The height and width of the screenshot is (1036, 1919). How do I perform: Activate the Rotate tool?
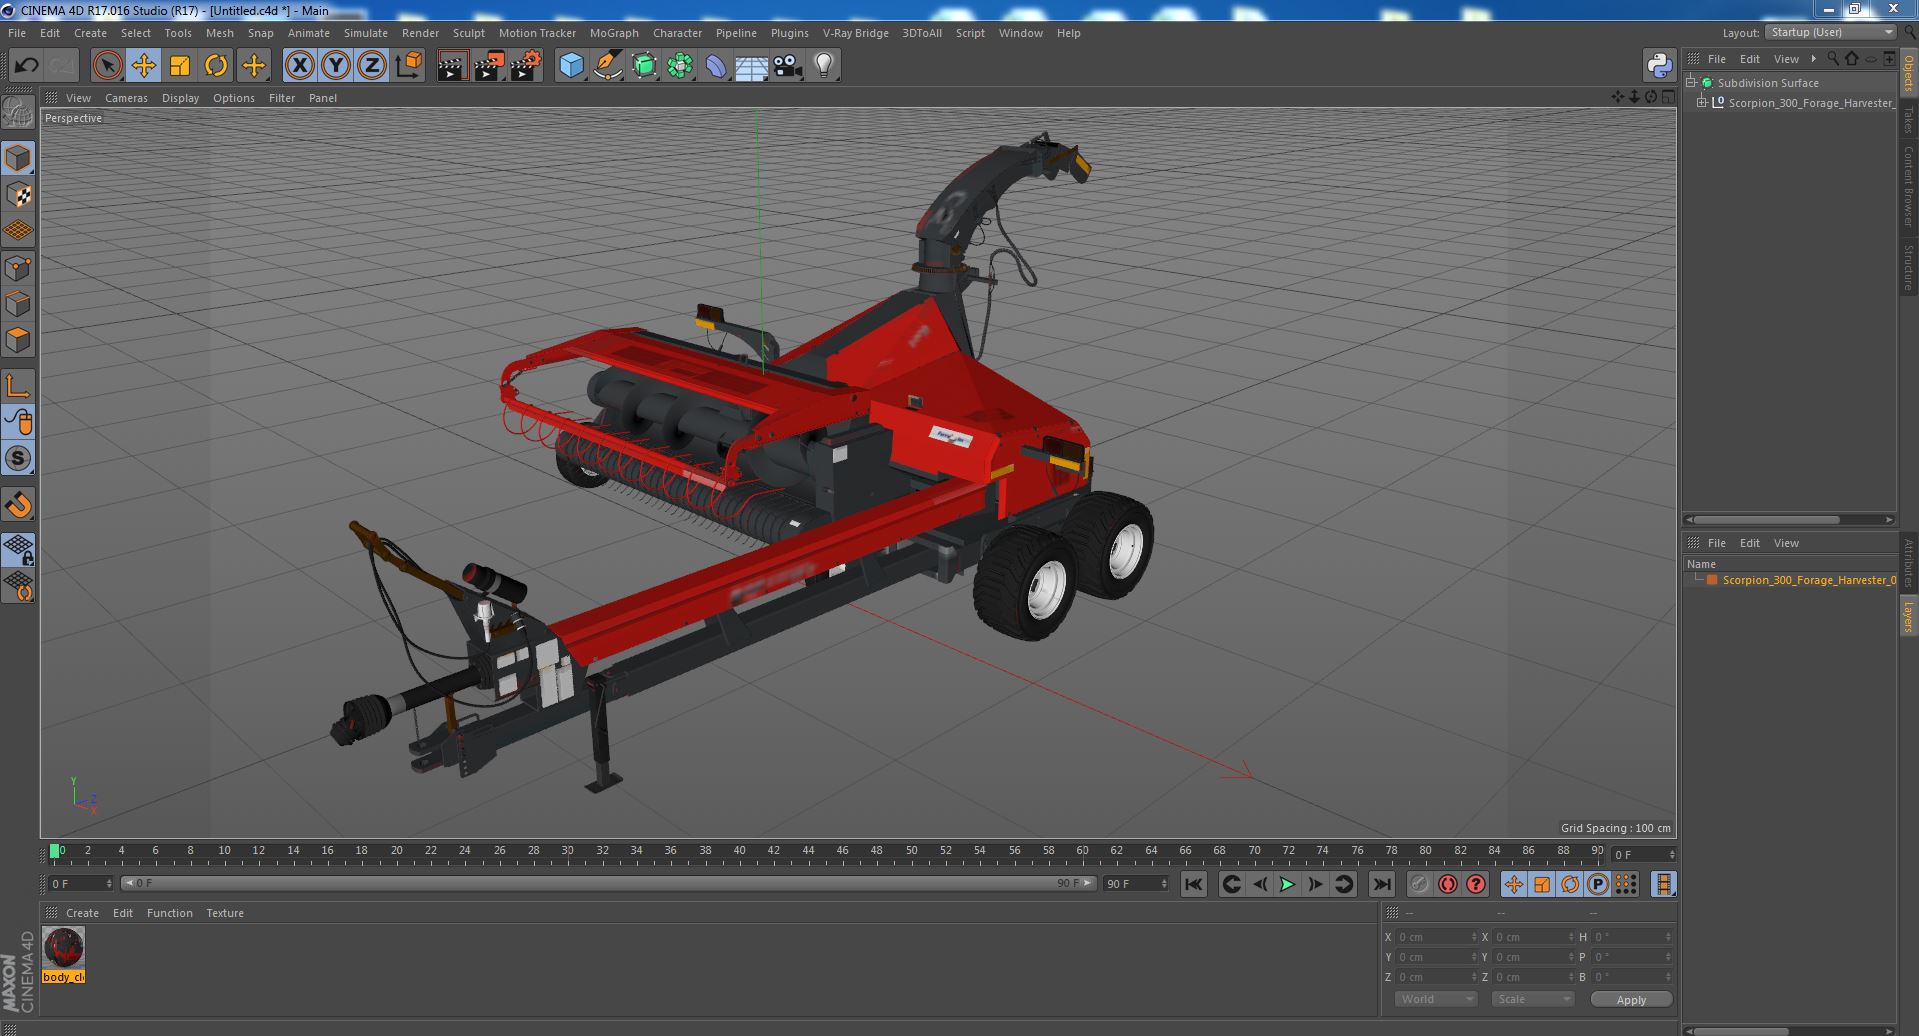point(216,66)
